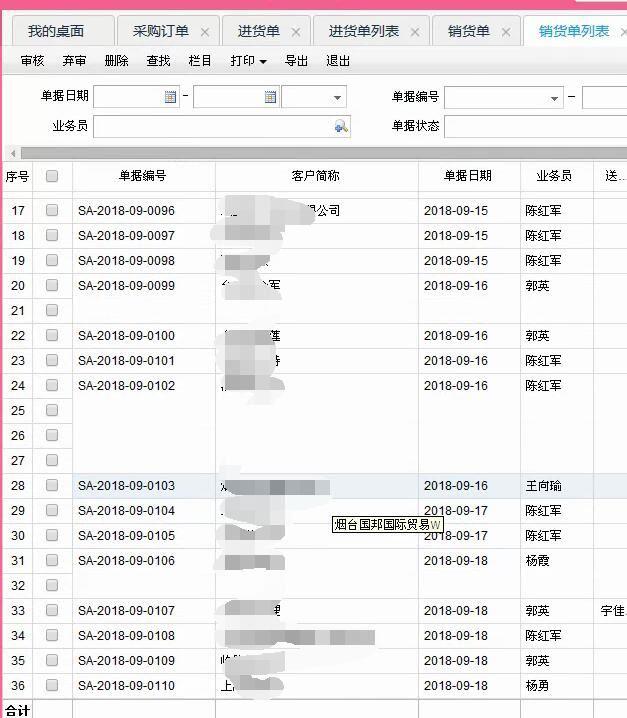Check the checkbox for row 33
The width and height of the screenshot is (627, 718).
pyautogui.click(x=52, y=610)
